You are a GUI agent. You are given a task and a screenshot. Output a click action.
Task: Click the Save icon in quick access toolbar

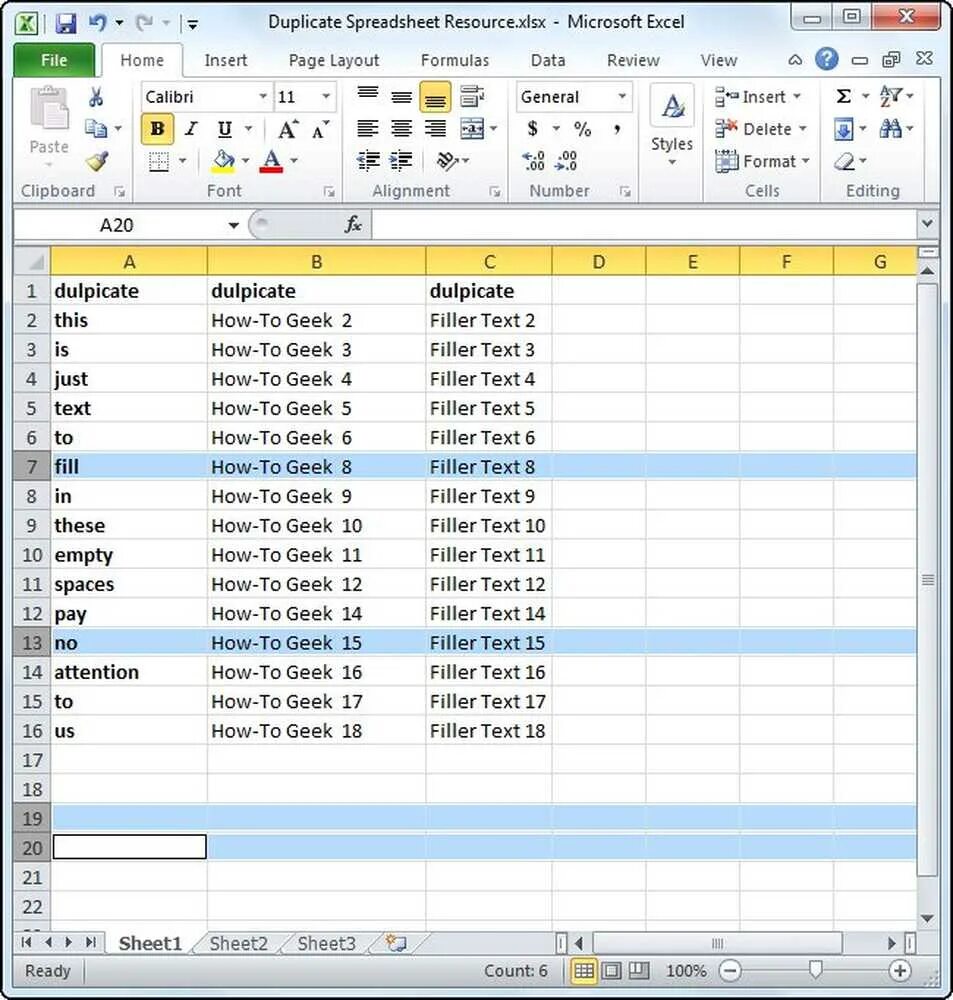(x=66, y=24)
